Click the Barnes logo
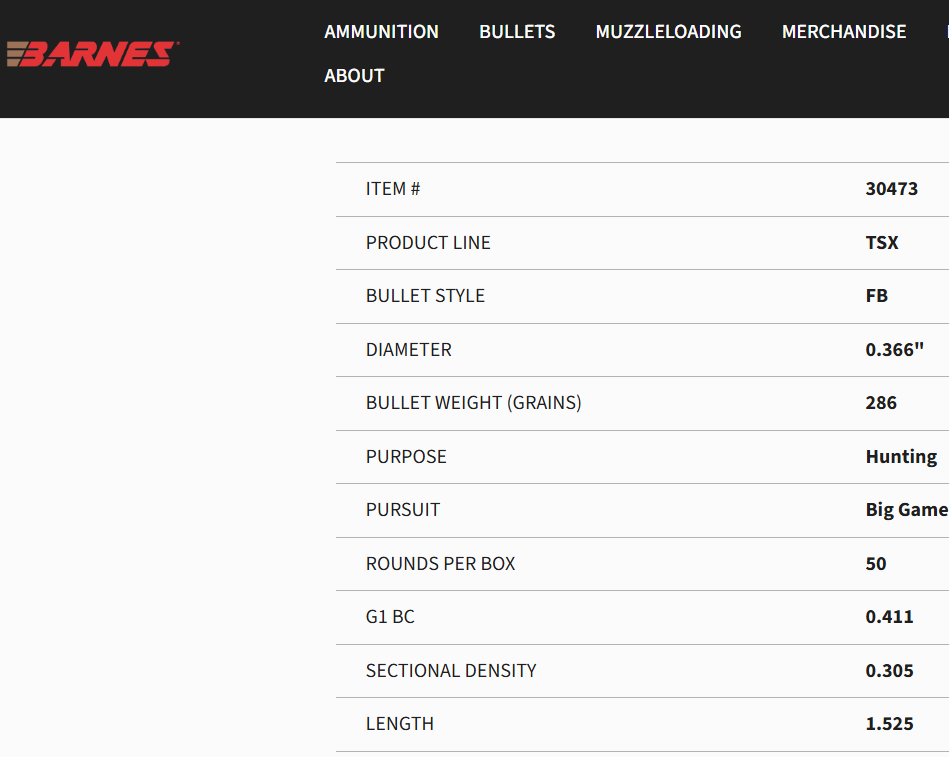Image resolution: width=949 pixels, height=757 pixels. [x=92, y=54]
